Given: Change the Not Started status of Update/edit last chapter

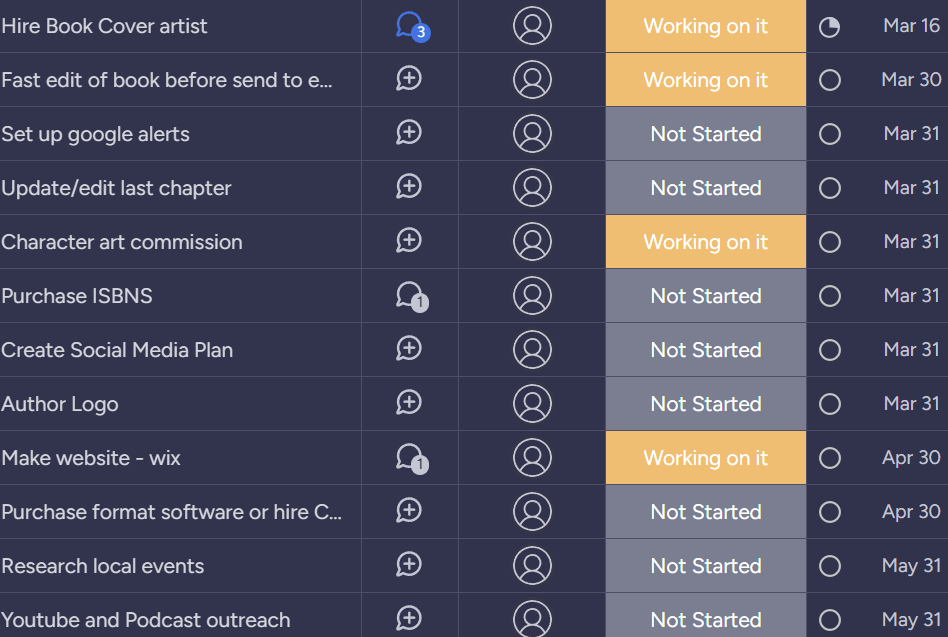Looking at the screenshot, I should coord(706,188).
